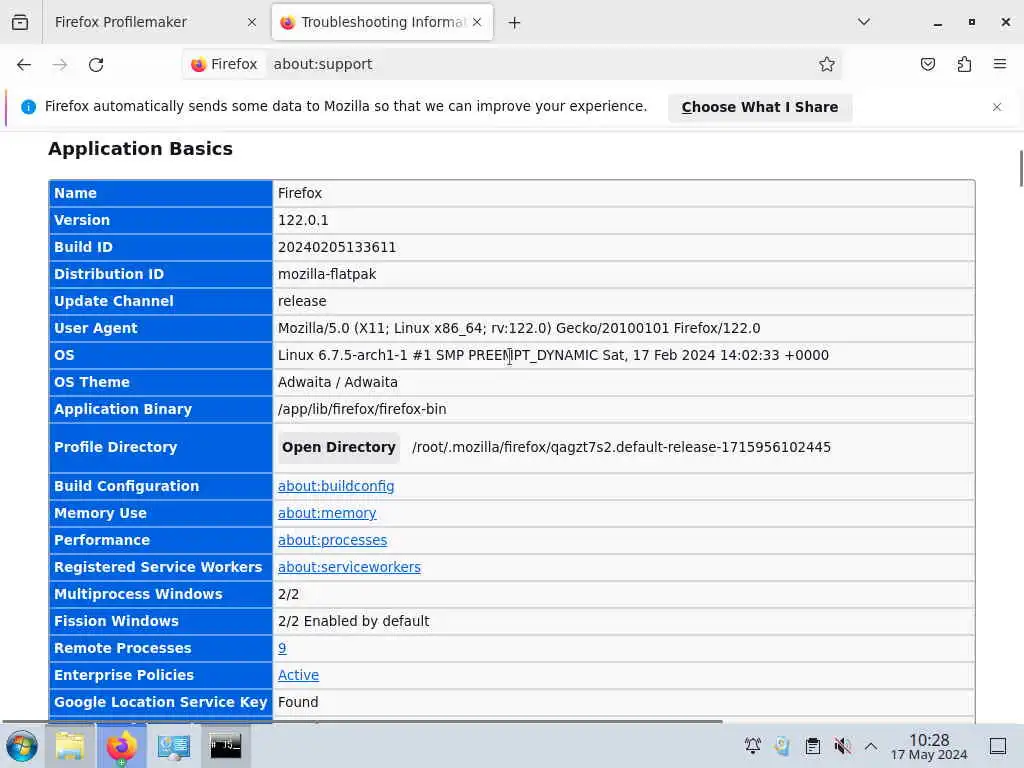1024x768 pixels.
Task: Open about:serviceworkers link
Action: pos(349,568)
